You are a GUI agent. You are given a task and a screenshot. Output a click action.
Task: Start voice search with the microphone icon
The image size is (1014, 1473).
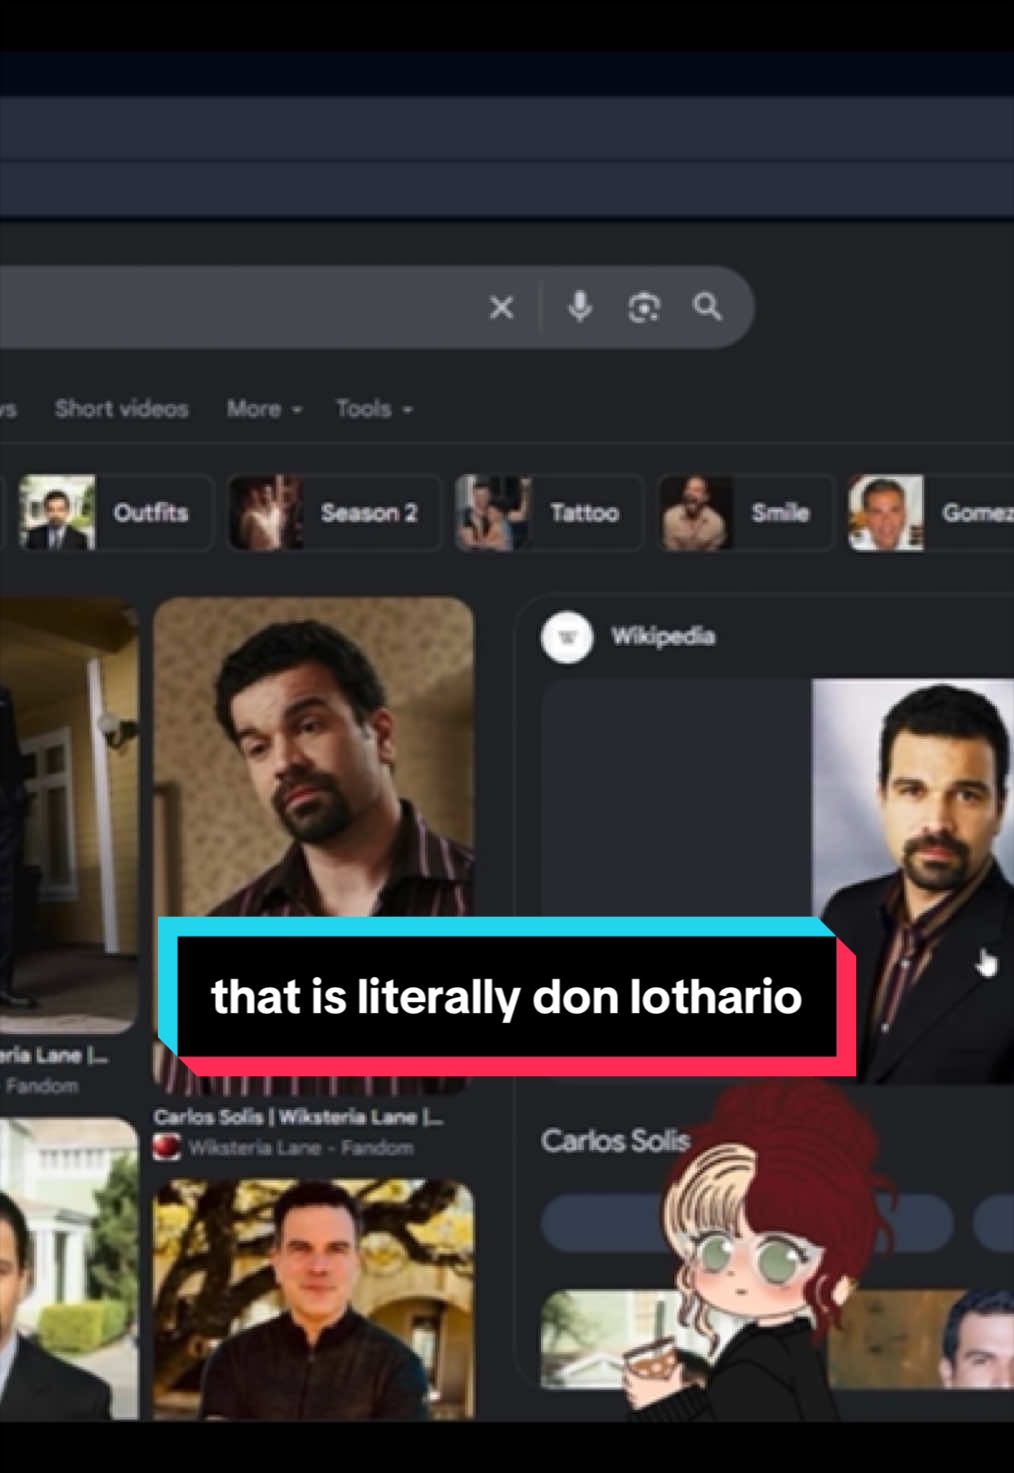coord(580,307)
